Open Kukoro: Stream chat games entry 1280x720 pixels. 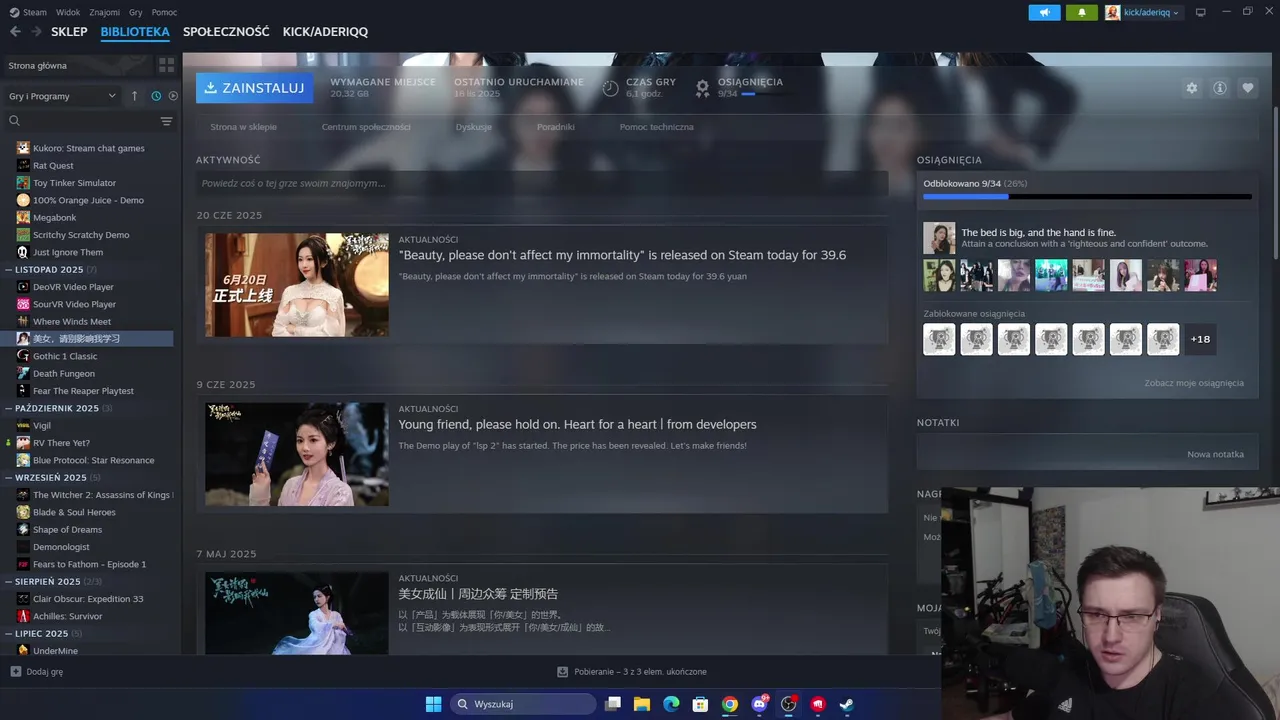[x=88, y=148]
